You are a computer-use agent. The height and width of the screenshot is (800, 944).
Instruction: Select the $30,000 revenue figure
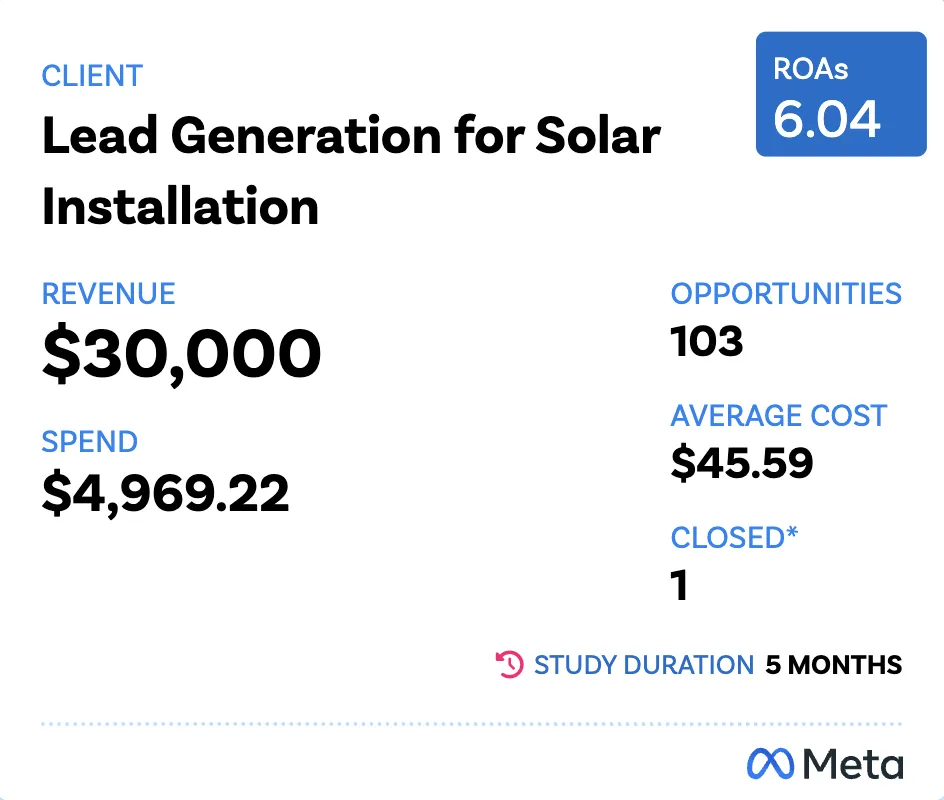pyautogui.click(x=181, y=355)
